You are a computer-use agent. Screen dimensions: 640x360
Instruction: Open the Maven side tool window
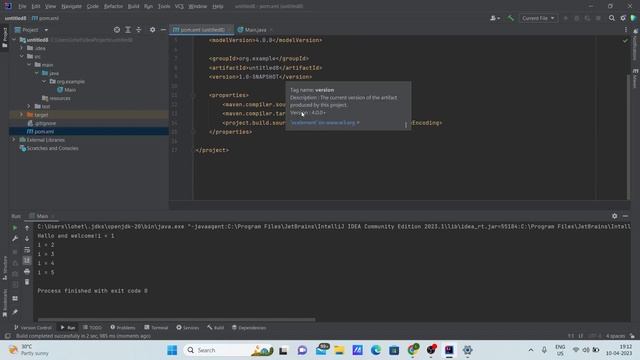635,78
